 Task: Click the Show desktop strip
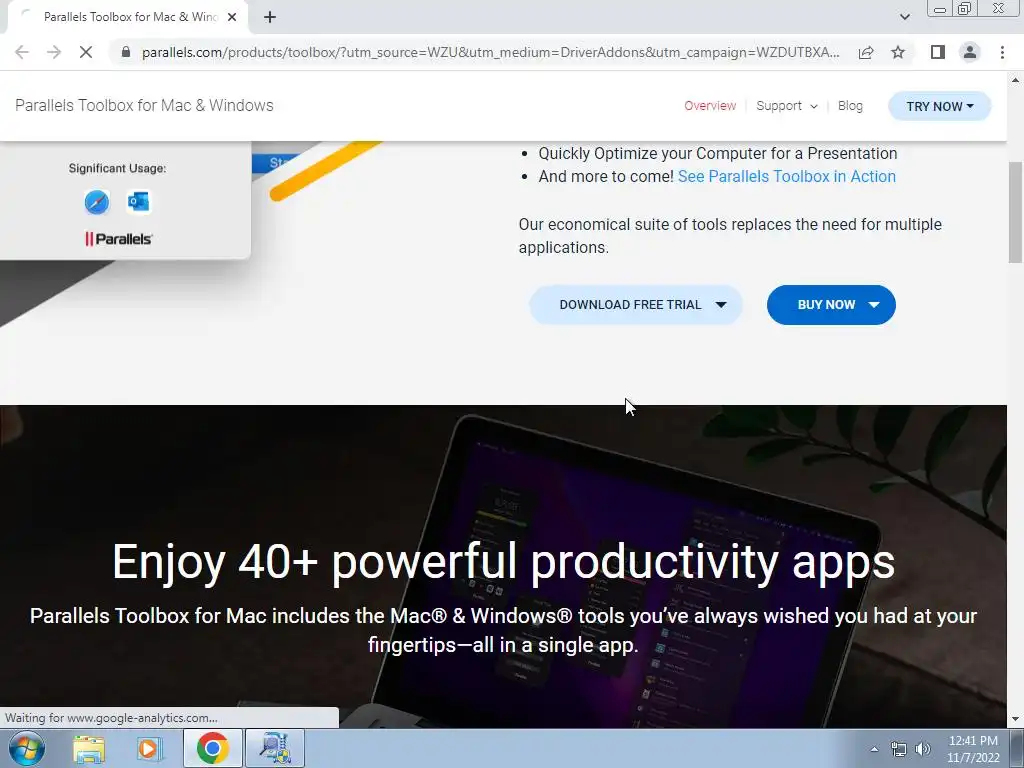[x=1017, y=748]
